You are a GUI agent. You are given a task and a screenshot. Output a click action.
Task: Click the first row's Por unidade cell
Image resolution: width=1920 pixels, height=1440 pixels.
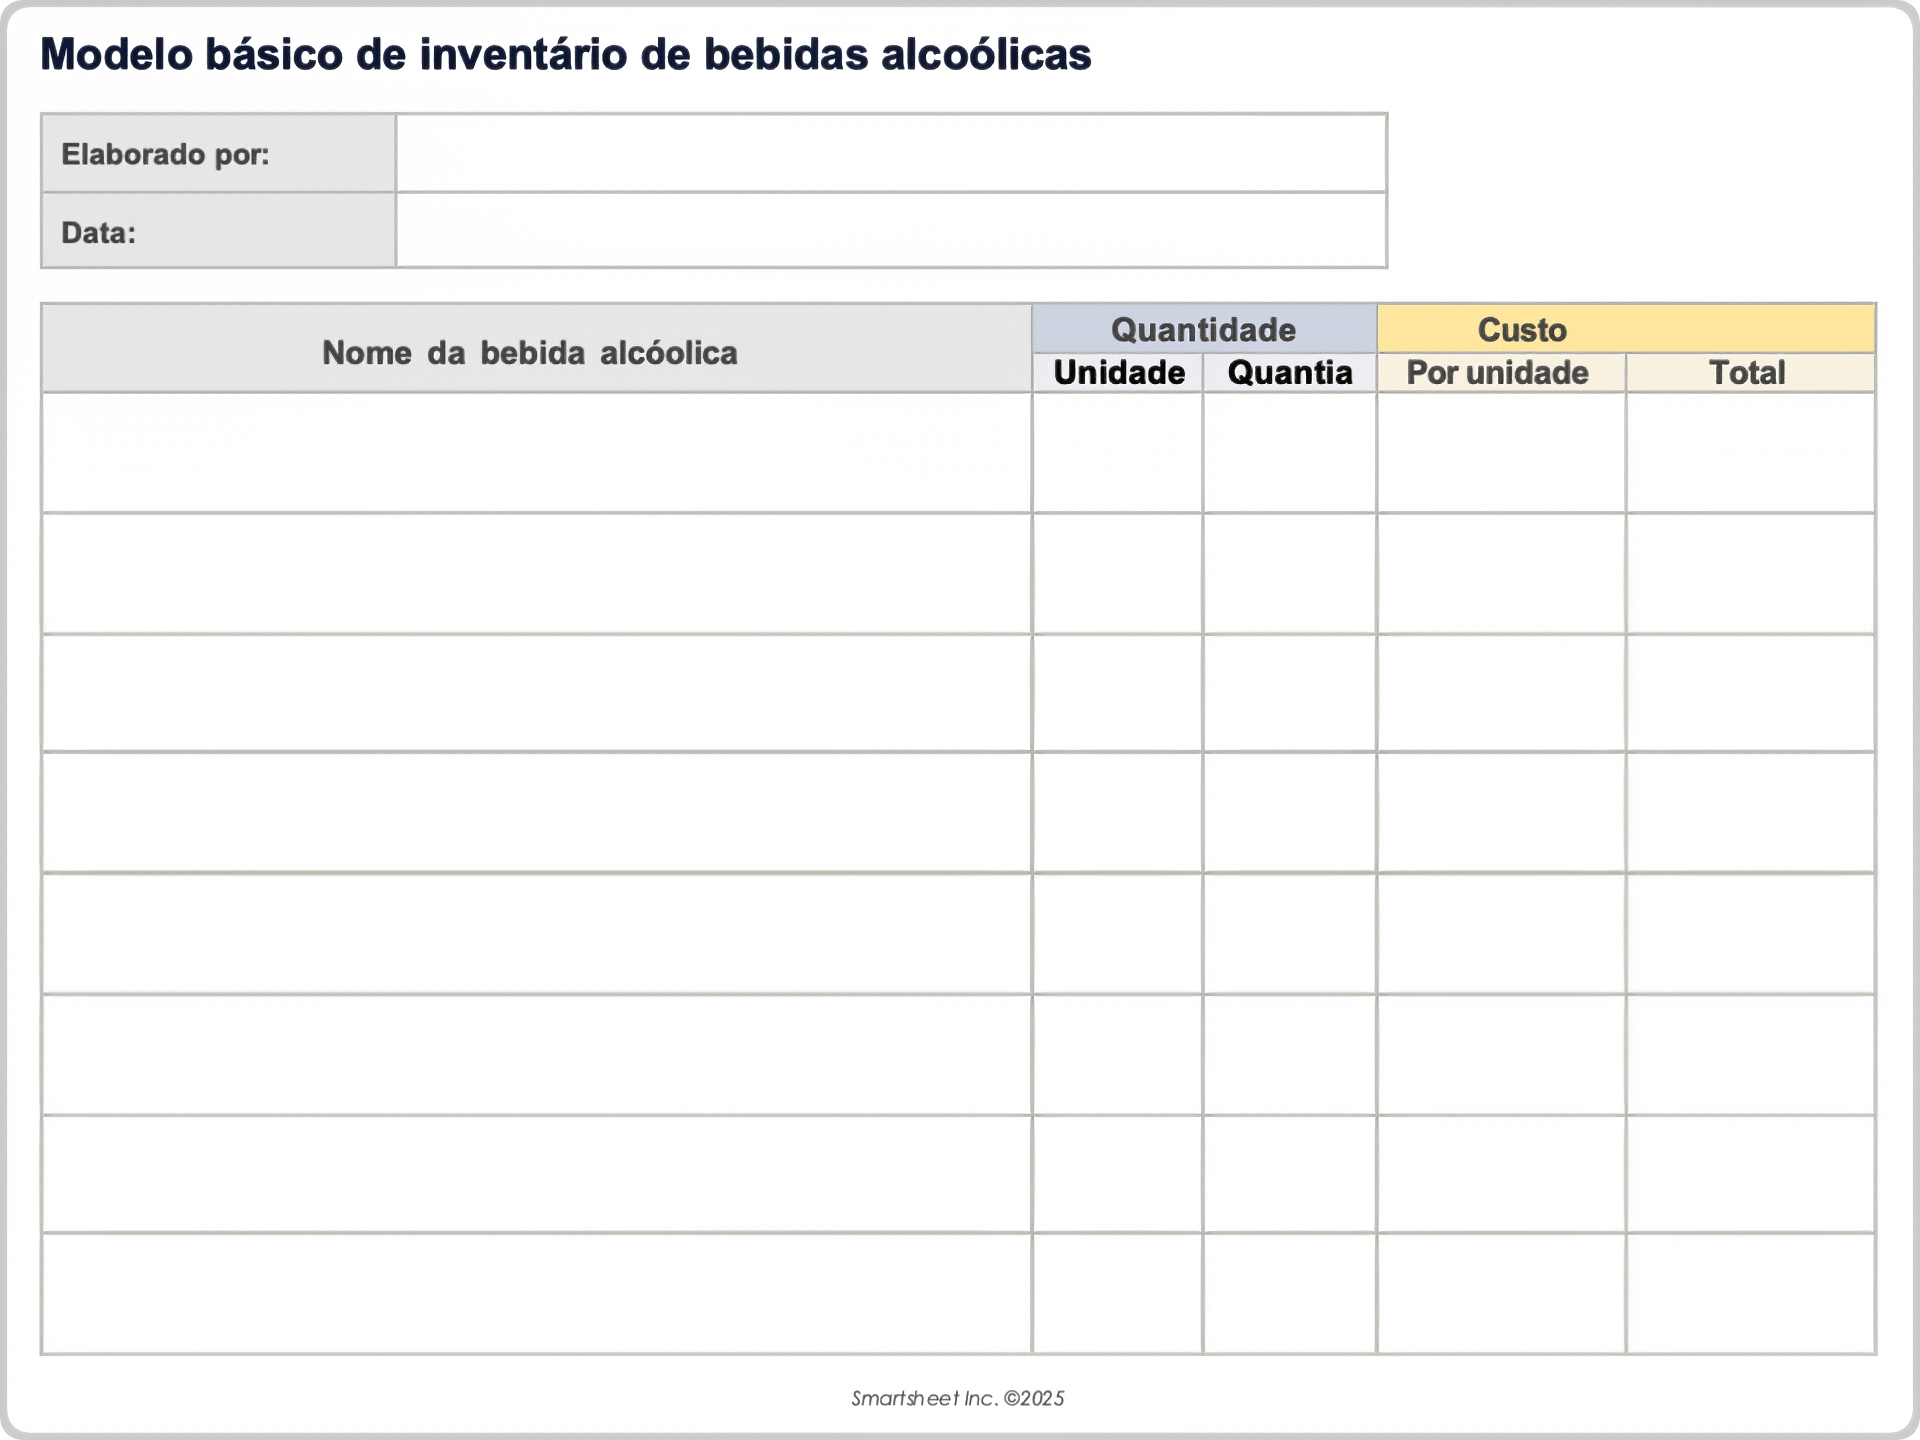click(x=1500, y=453)
